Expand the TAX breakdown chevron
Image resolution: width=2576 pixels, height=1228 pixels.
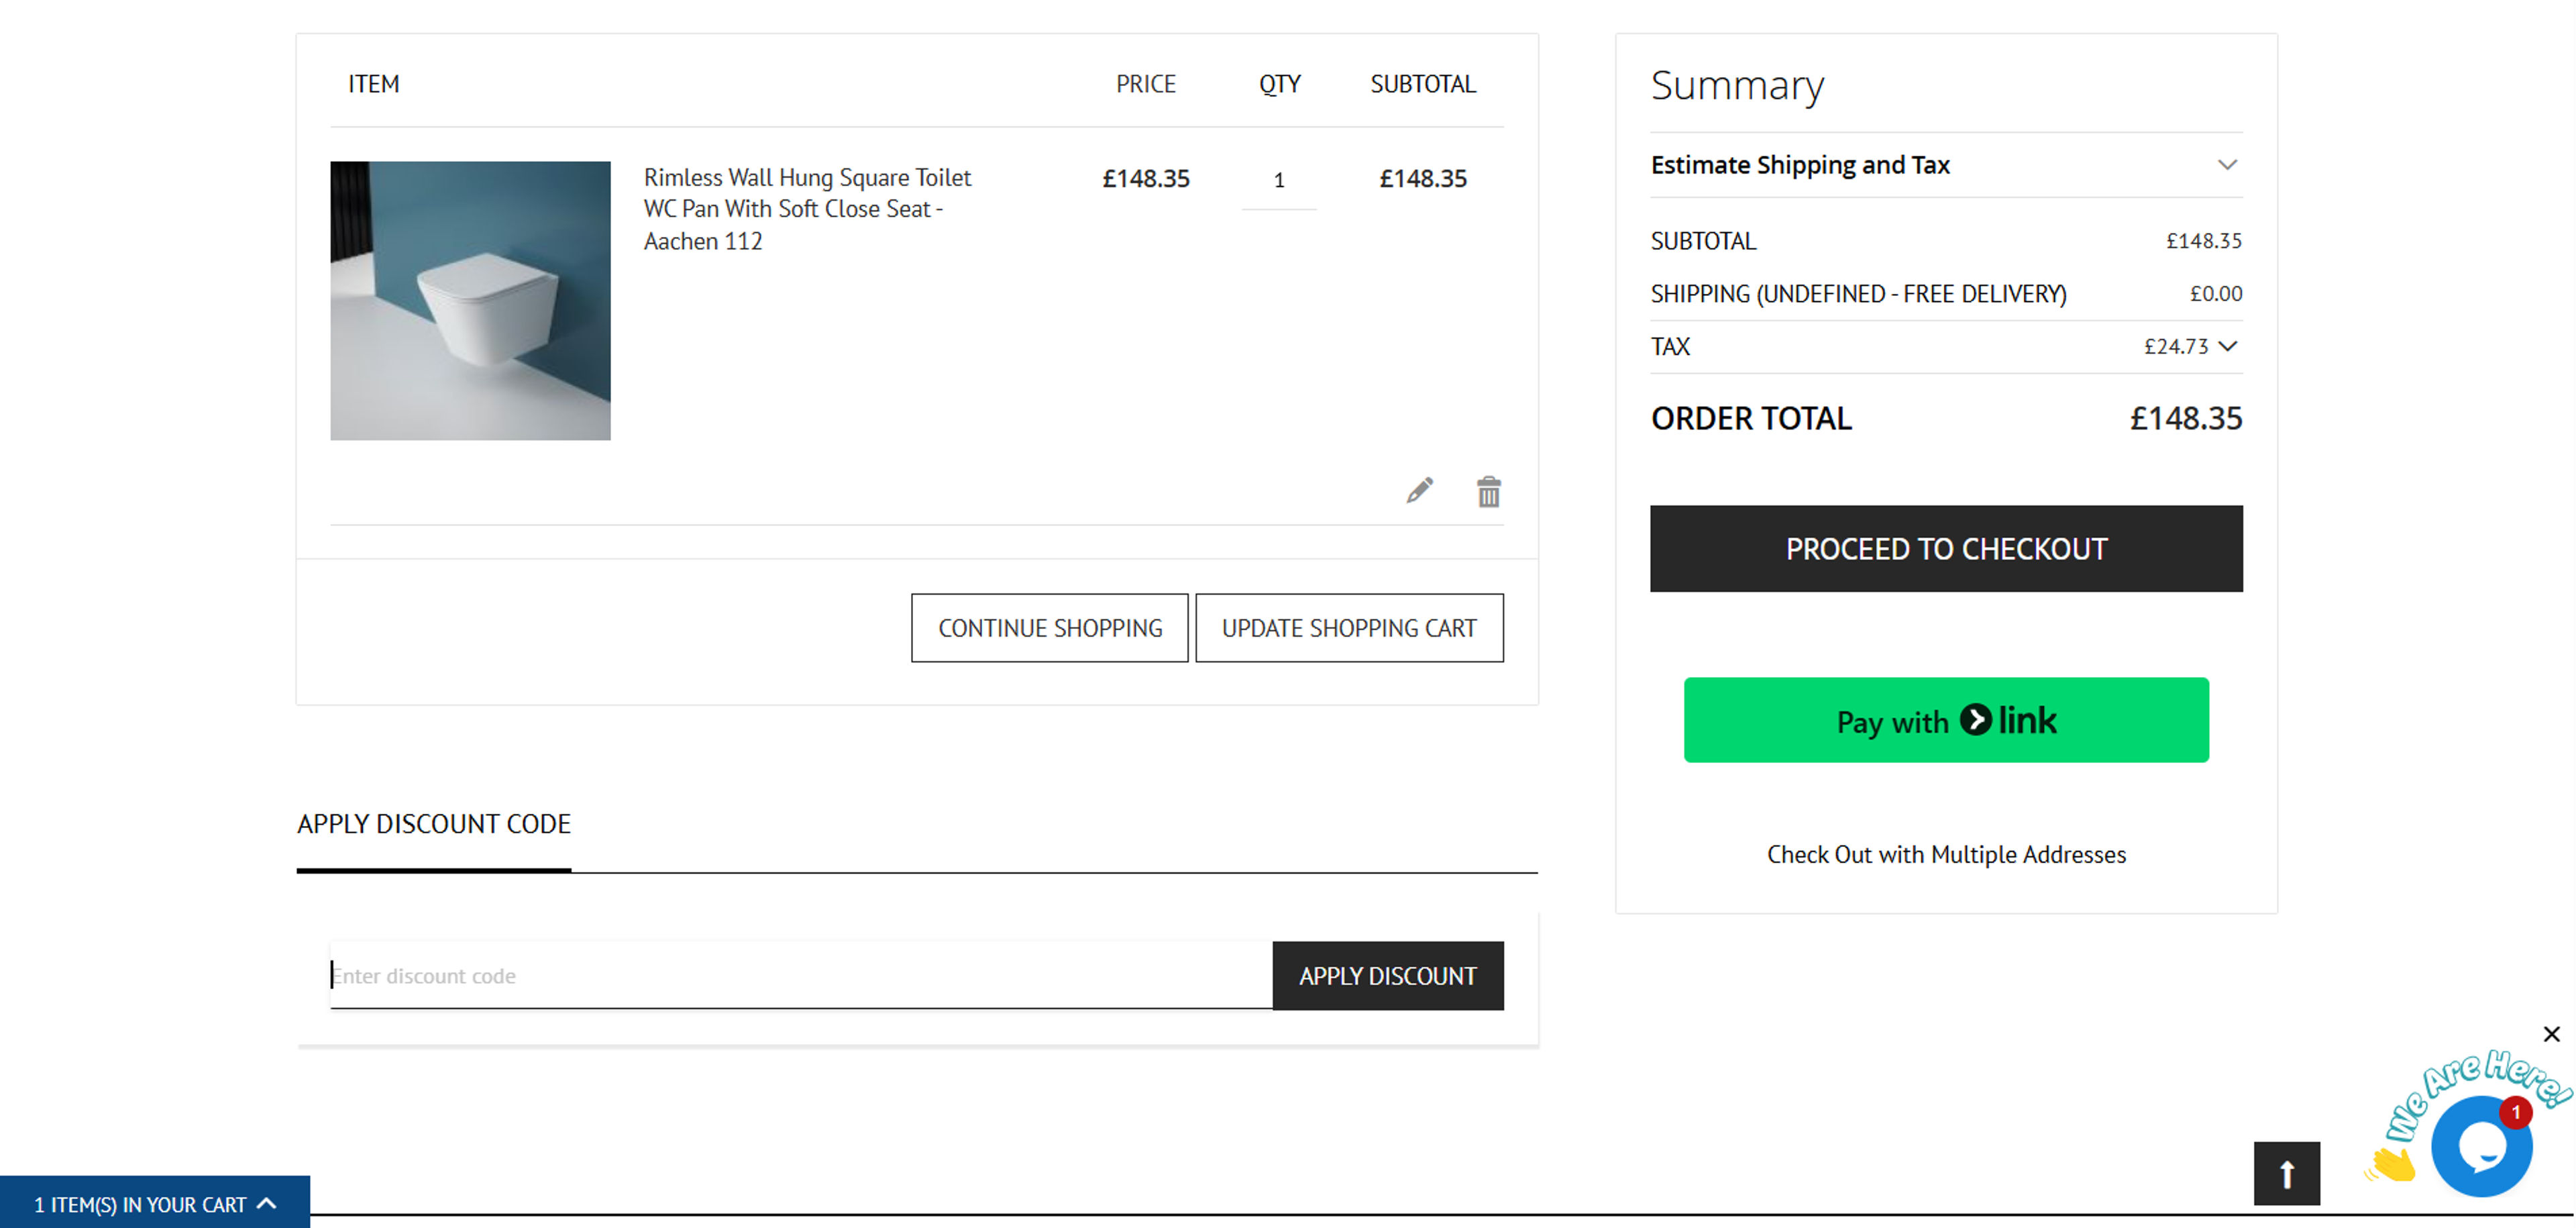point(2230,346)
